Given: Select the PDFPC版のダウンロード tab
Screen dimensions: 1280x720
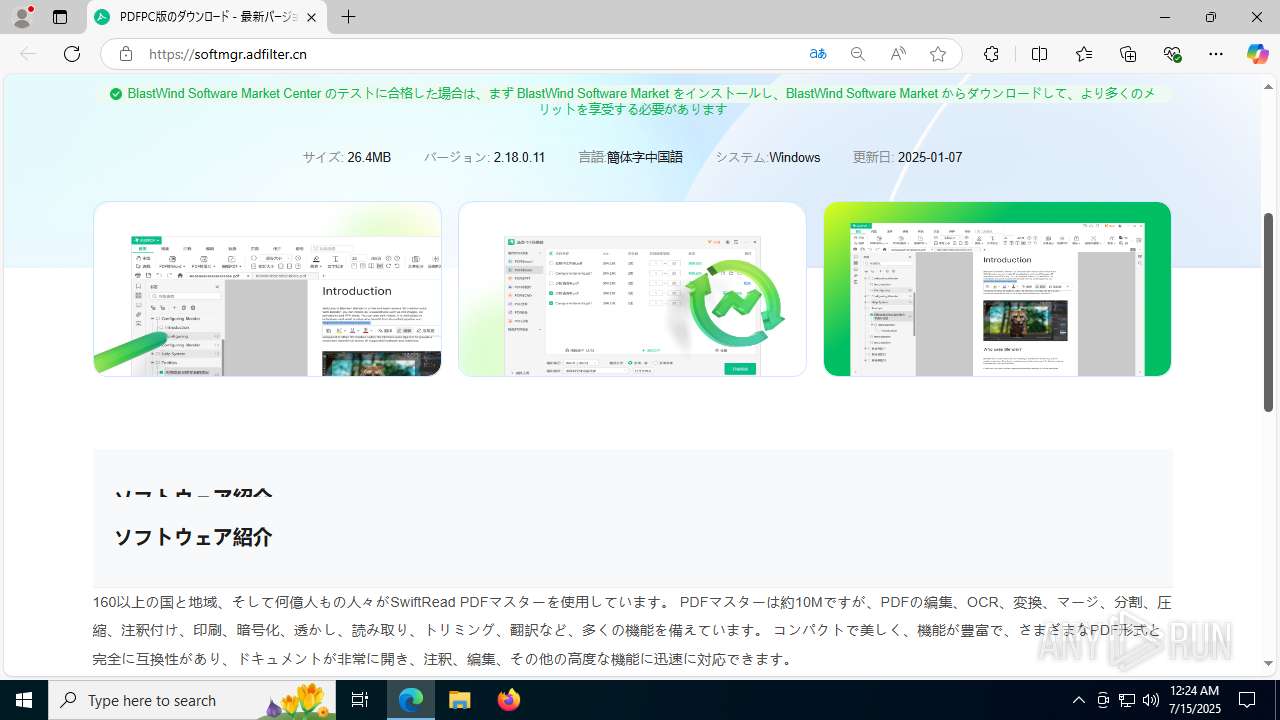Looking at the screenshot, I should click(x=207, y=17).
